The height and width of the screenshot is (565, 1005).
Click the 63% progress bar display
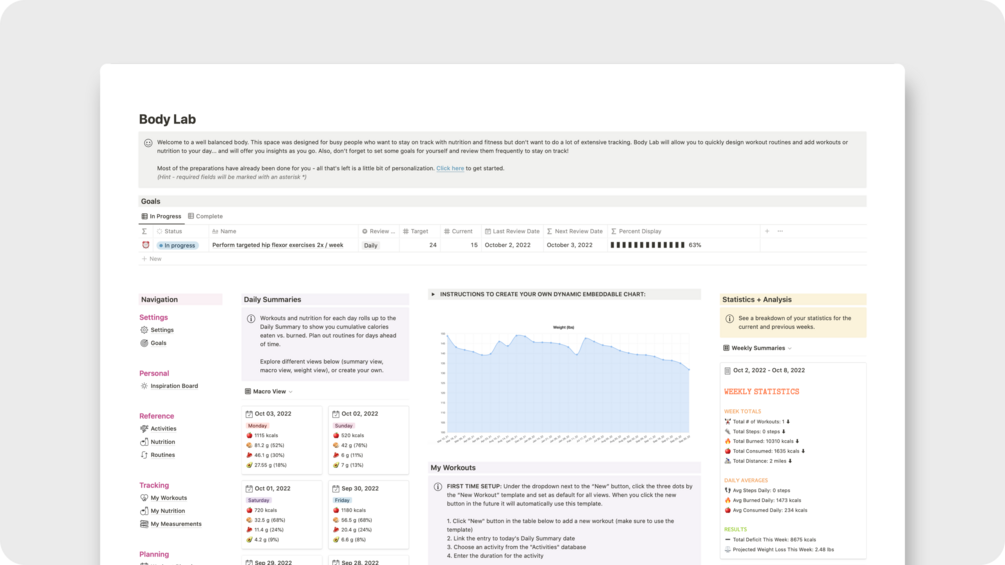point(656,245)
